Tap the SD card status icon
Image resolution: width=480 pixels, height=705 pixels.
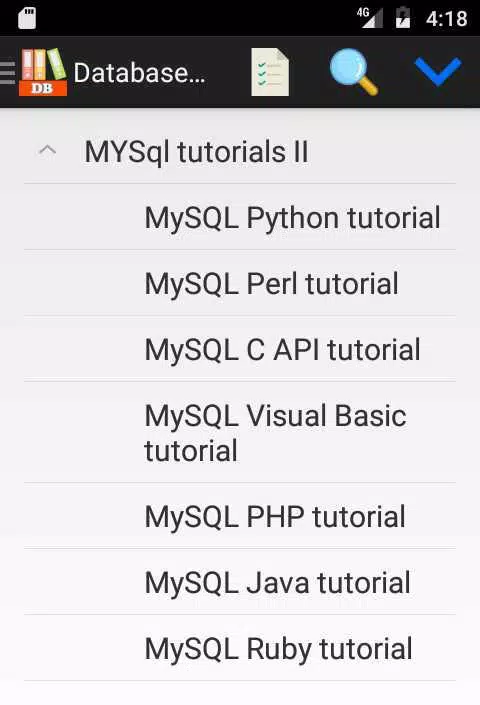point(27,18)
